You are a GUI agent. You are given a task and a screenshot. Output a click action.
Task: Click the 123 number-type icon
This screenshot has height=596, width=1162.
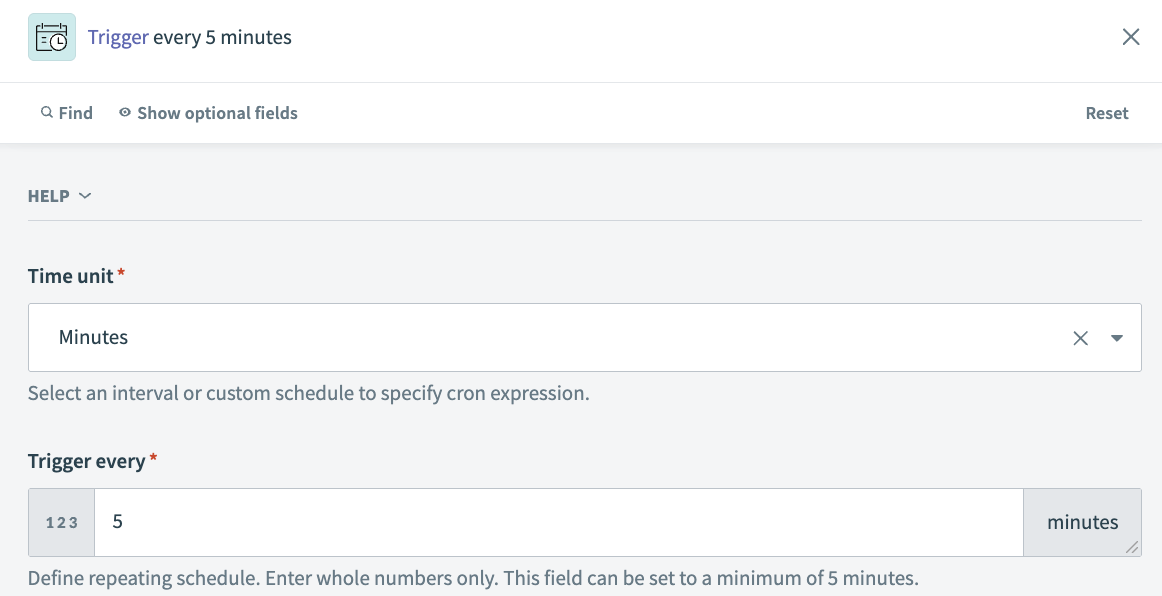pos(60,522)
